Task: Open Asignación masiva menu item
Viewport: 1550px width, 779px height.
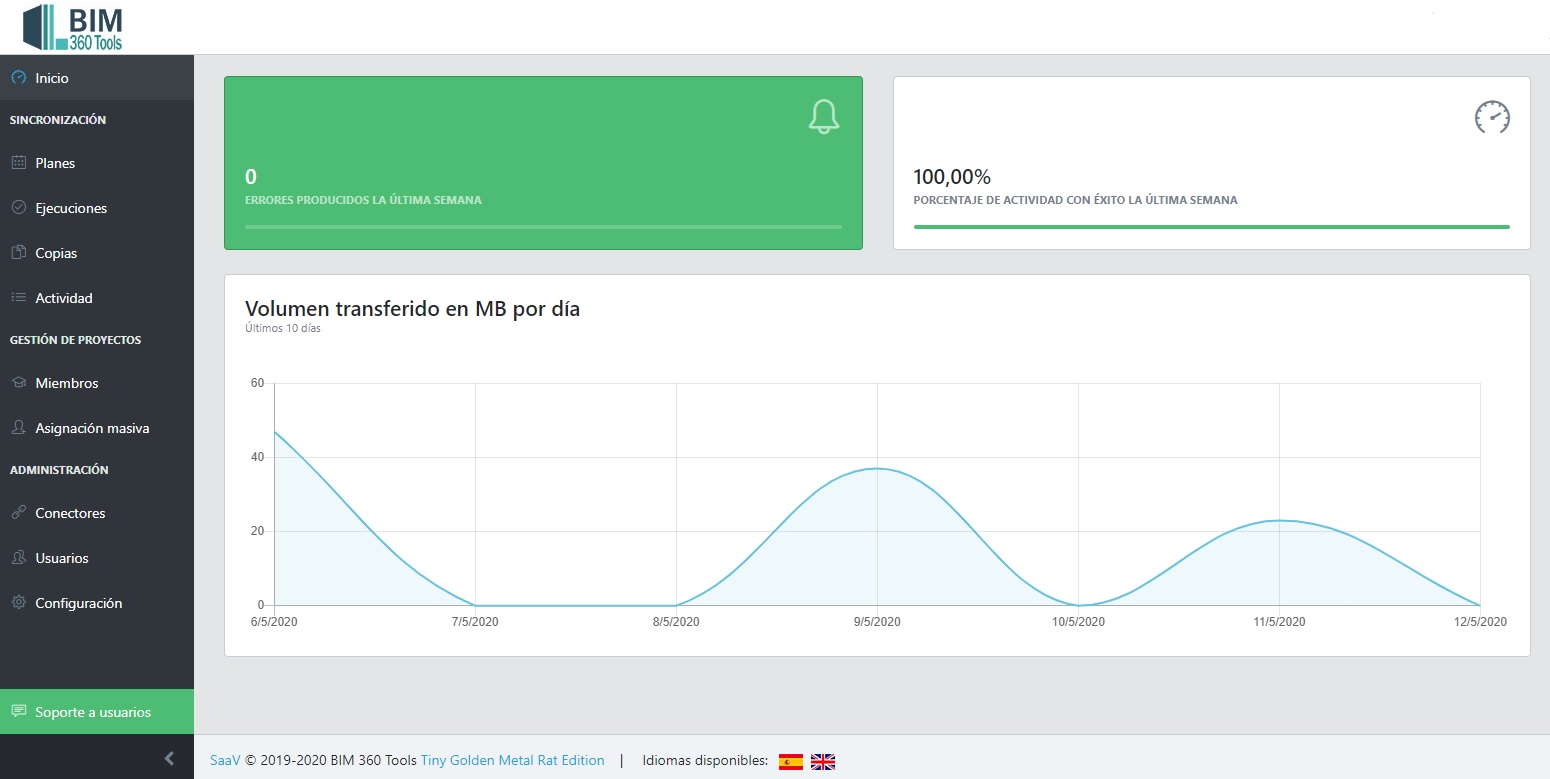Action: tap(92, 428)
